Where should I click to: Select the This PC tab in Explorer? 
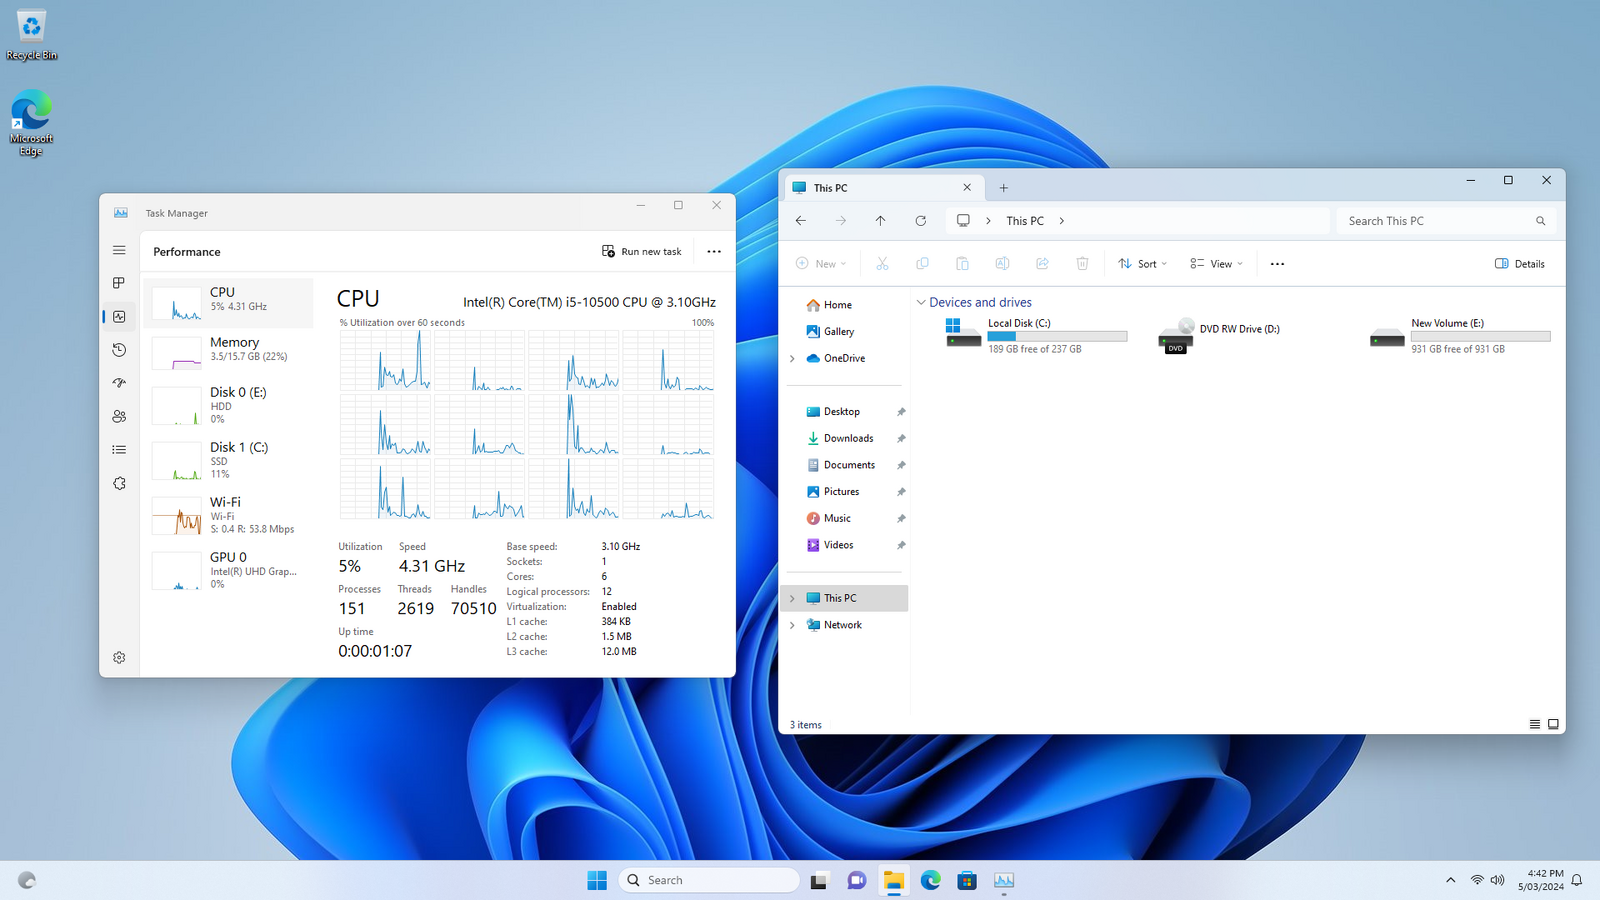coord(882,188)
